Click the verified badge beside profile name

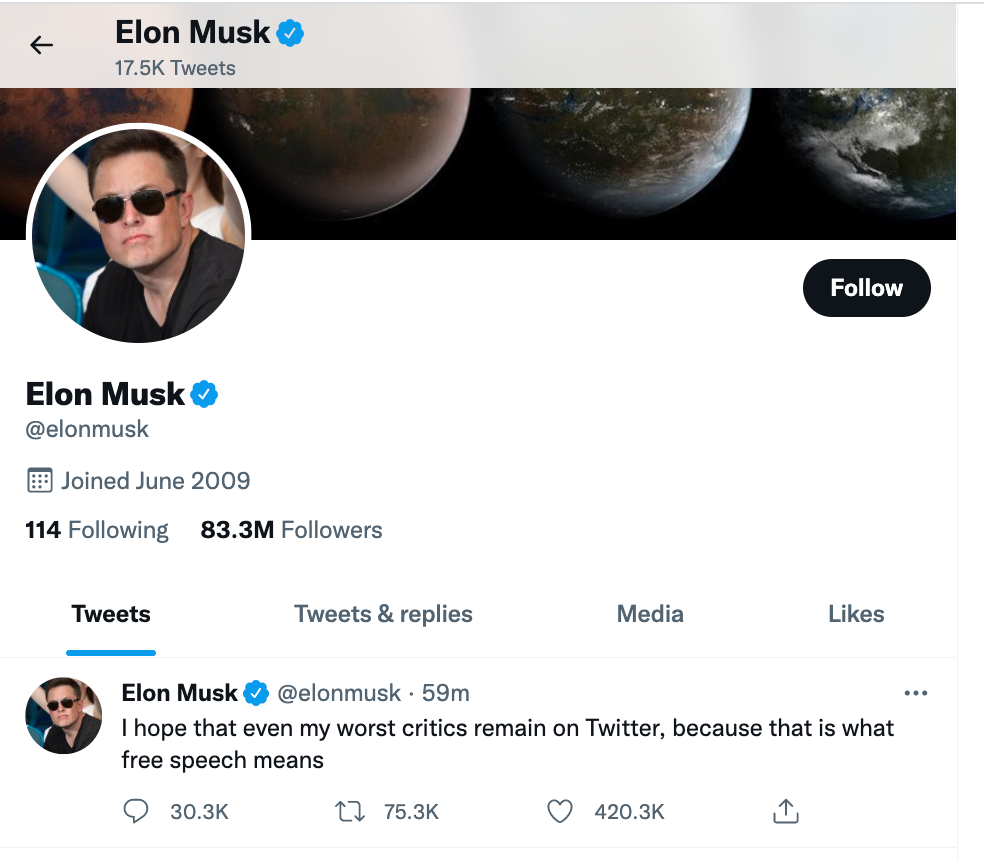204,394
